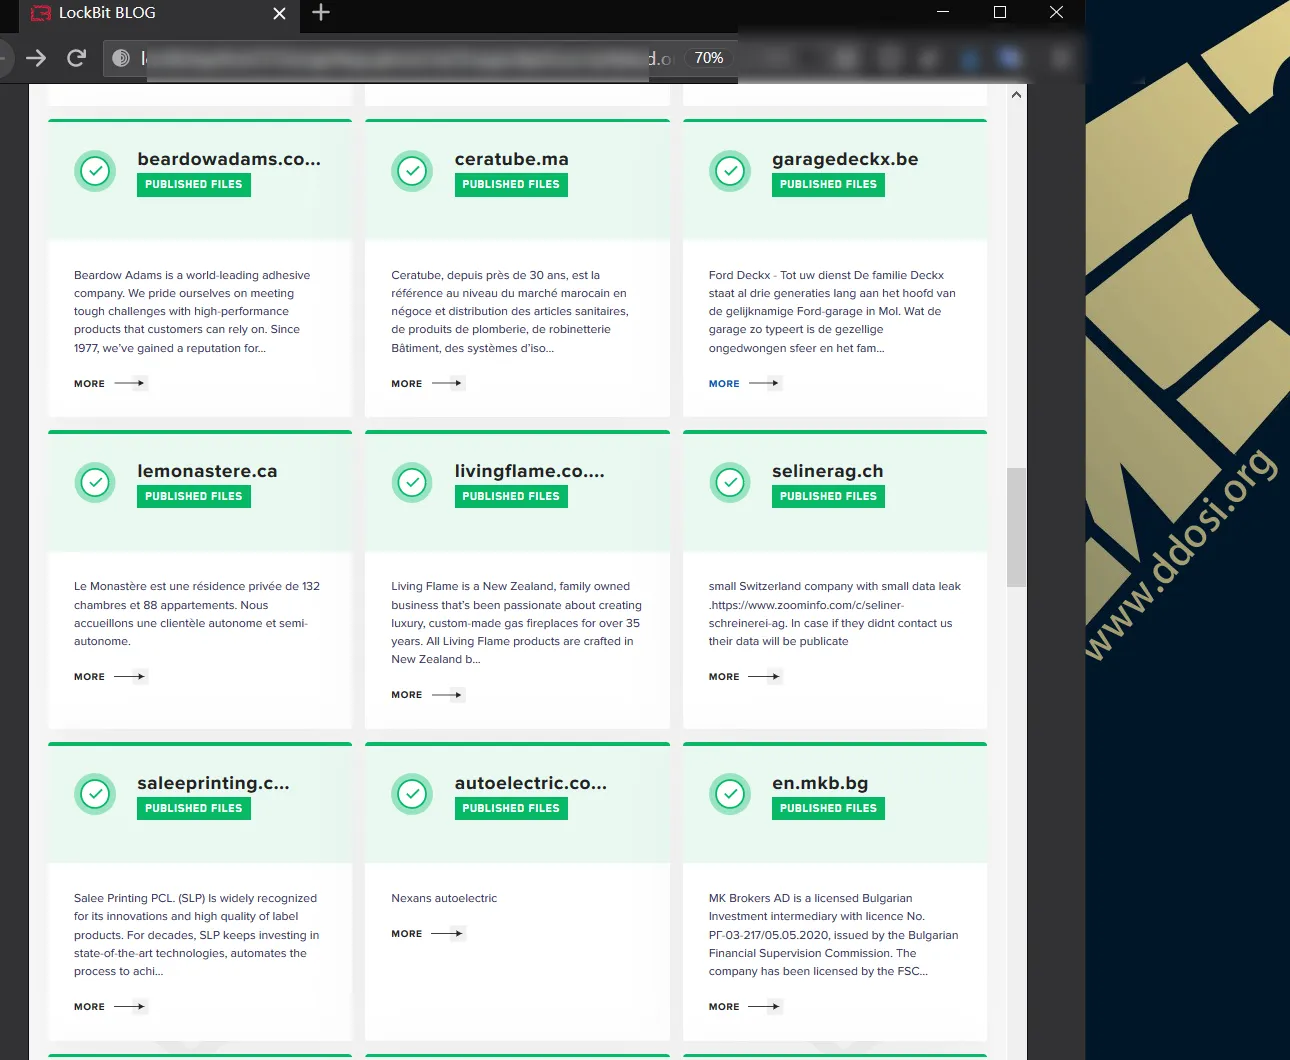
Task: Open MORE link for Ford Deckx garage
Action: pyautogui.click(x=745, y=384)
